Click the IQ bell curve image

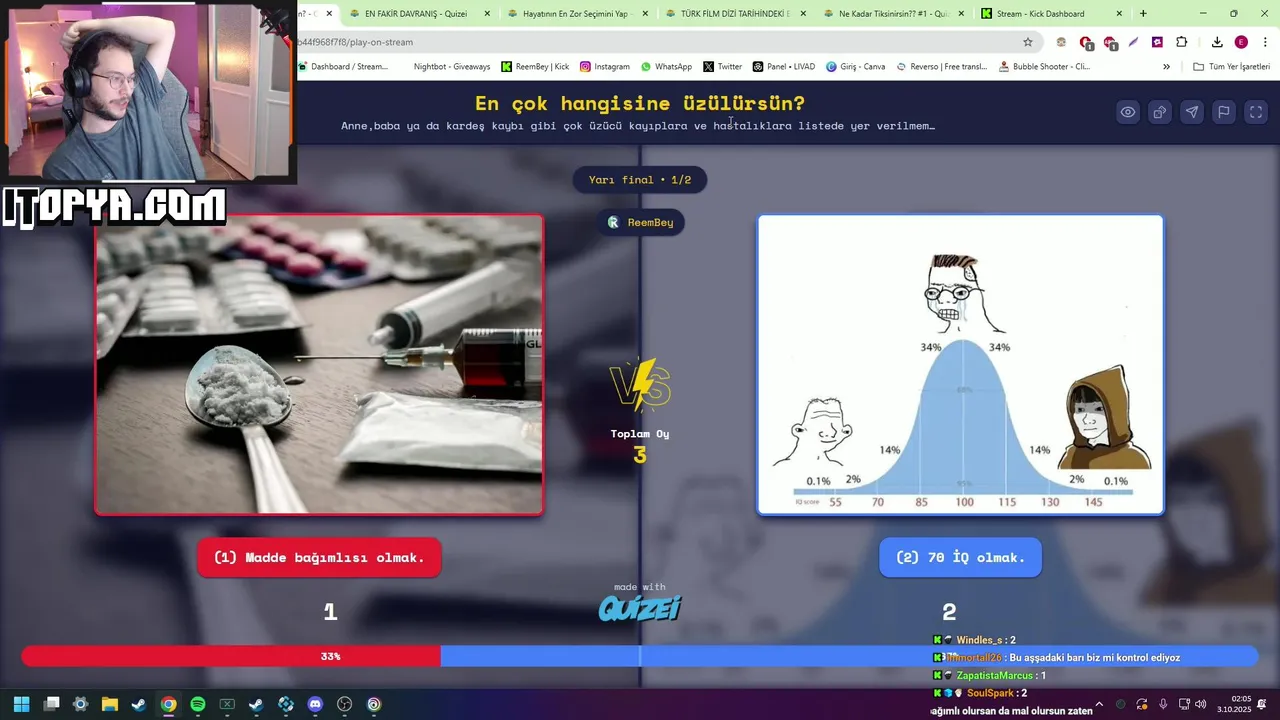coord(960,365)
